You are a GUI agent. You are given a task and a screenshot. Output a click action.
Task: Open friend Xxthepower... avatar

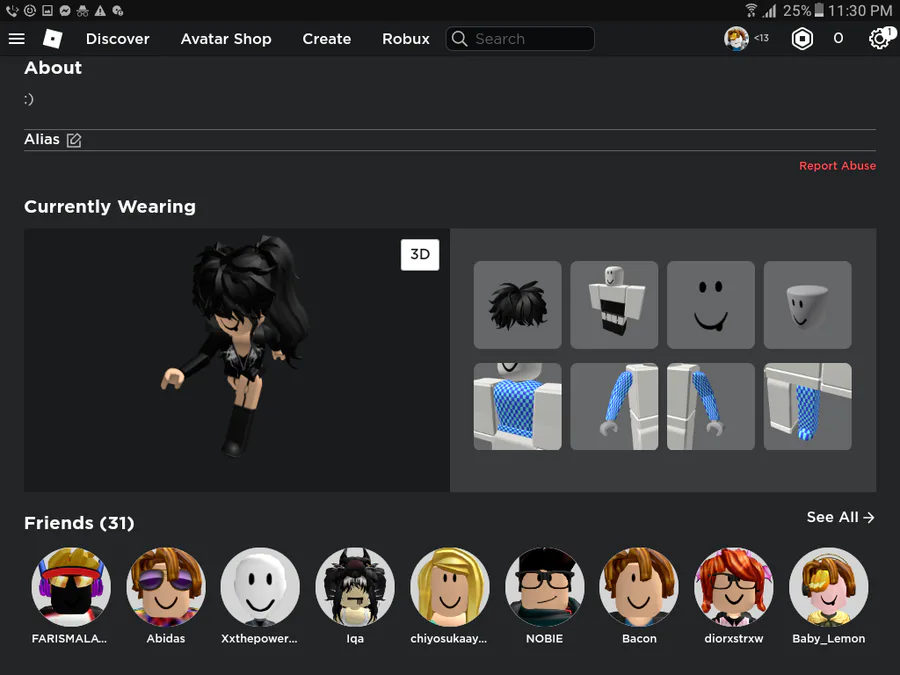[260, 587]
